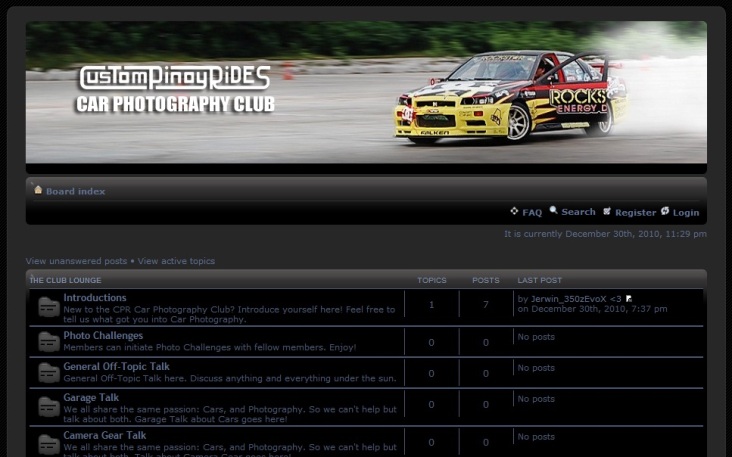The height and width of the screenshot is (457, 732).
Task: Click the Introductions forum folder icon
Action: click(49, 307)
